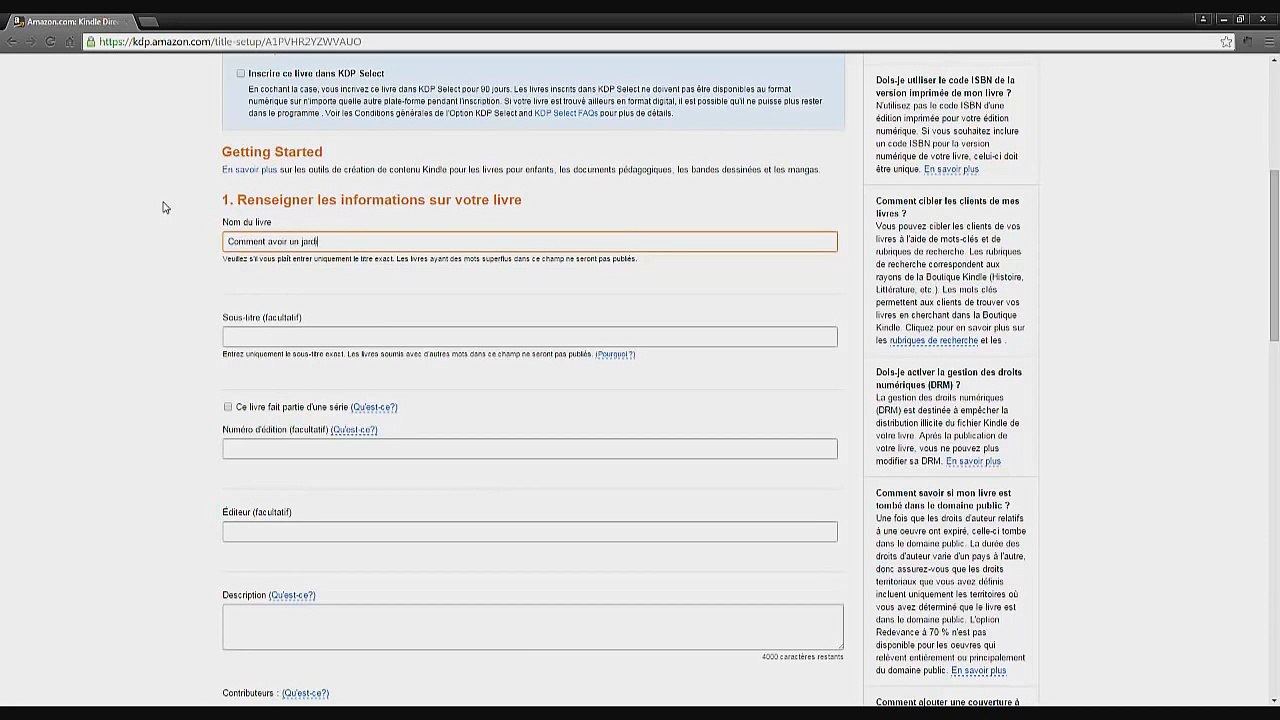Viewport: 1280px width, 720px height.
Task: Open Qu'est-ce? beside Description
Action: [x=292, y=595]
